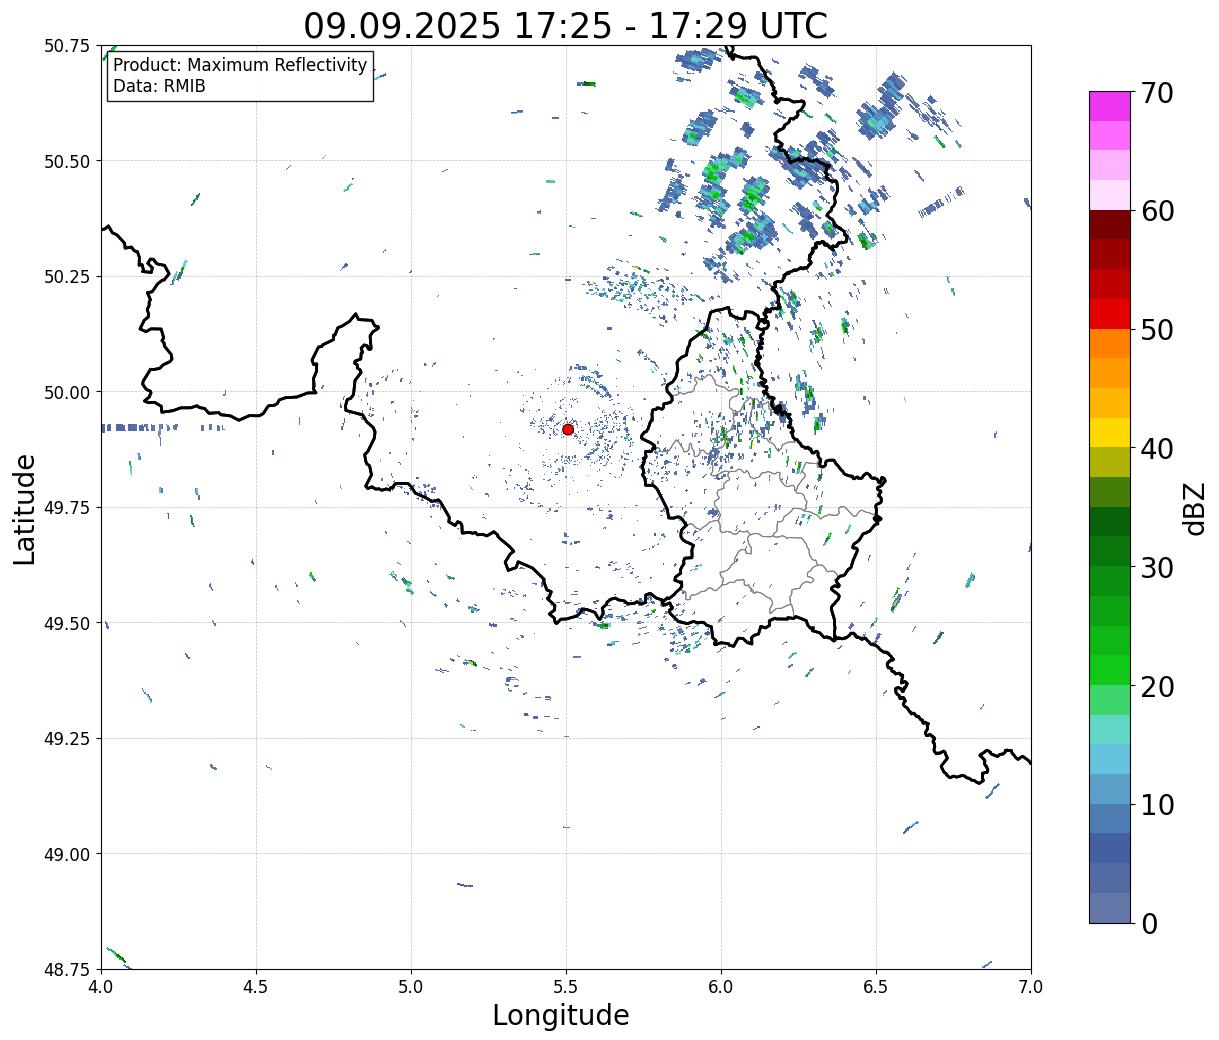Click the 'Data: RMIB' text
This screenshot has height=1040, width=1219.
click(x=159, y=87)
